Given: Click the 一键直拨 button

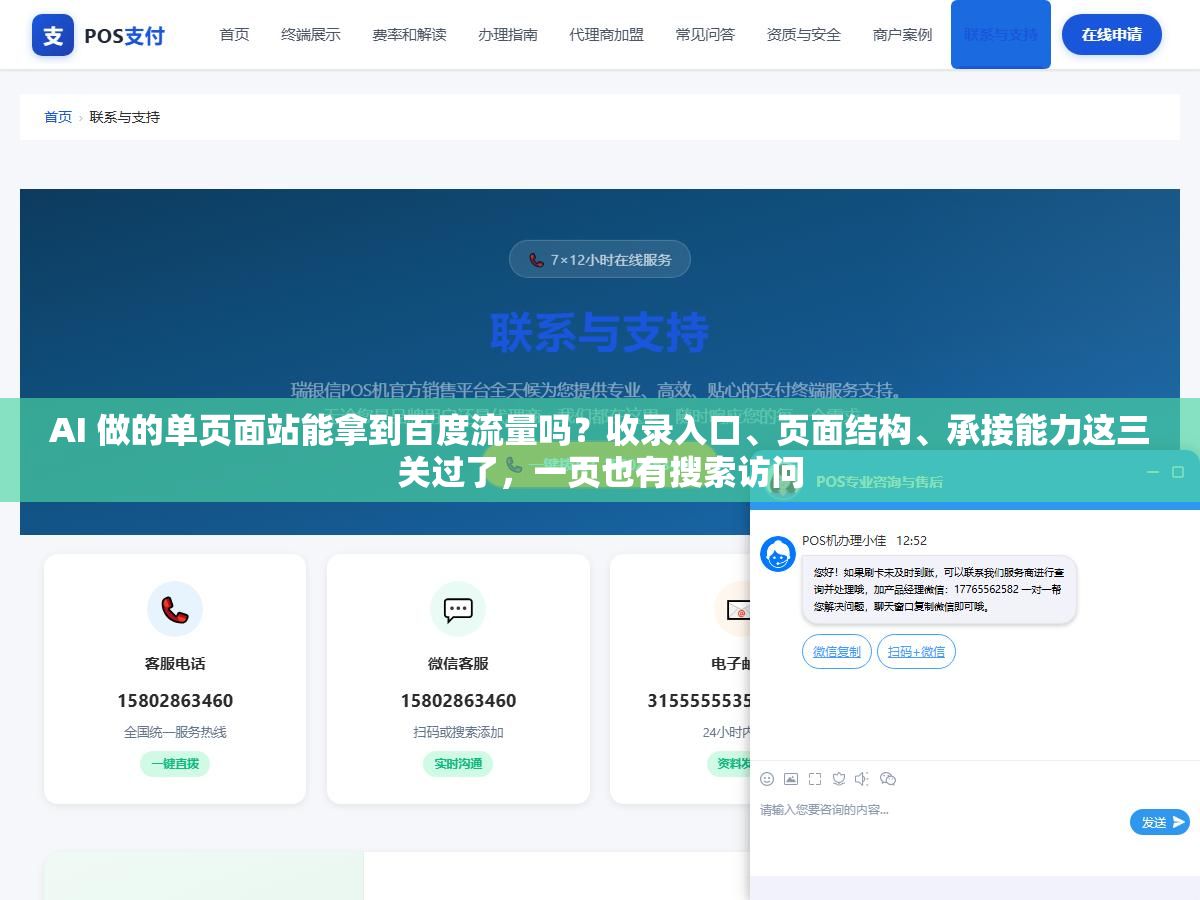Looking at the screenshot, I should tap(175, 764).
